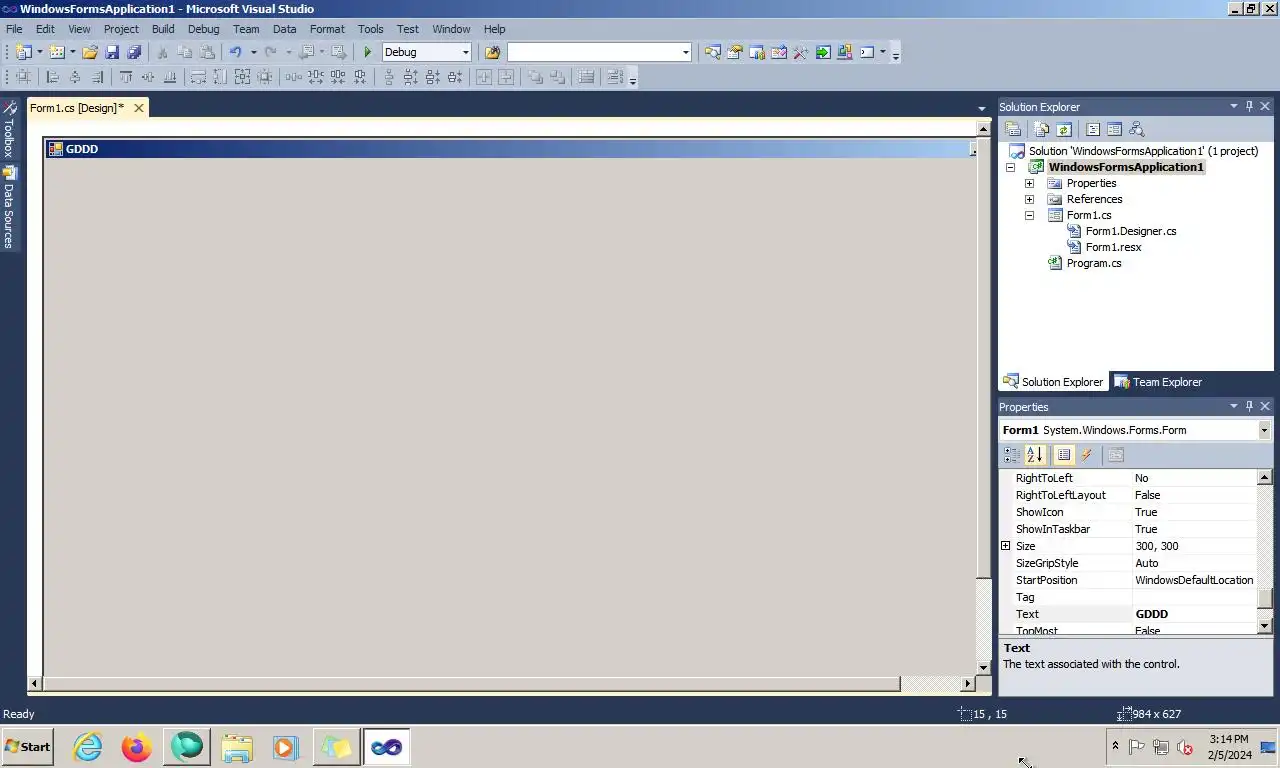Show events with the lightning bolt icon

(x=1086, y=455)
